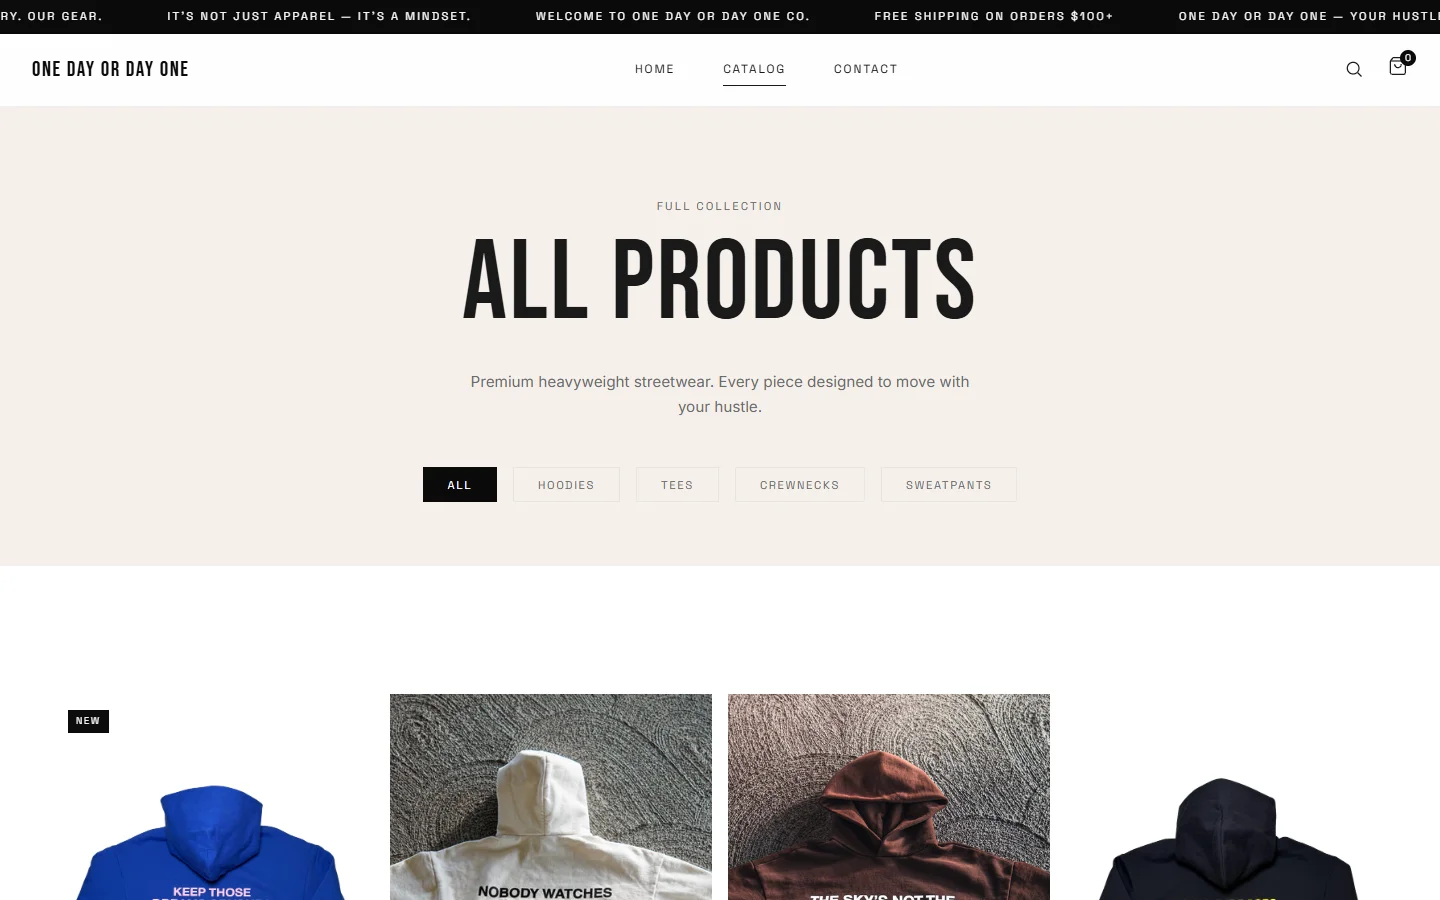Click the Welcome to One Day announcement
The image size is (1440, 900).
point(673,16)
